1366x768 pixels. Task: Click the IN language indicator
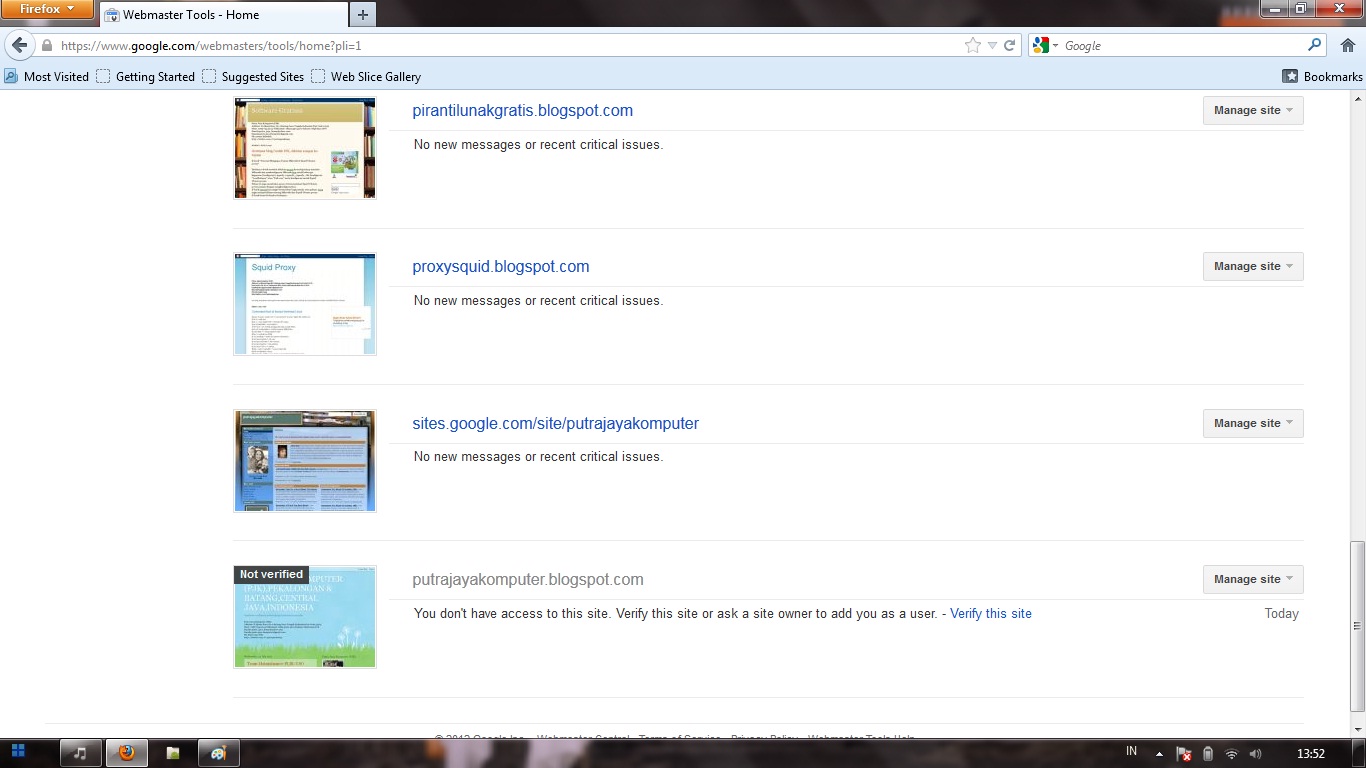(x=1131, y=752)
